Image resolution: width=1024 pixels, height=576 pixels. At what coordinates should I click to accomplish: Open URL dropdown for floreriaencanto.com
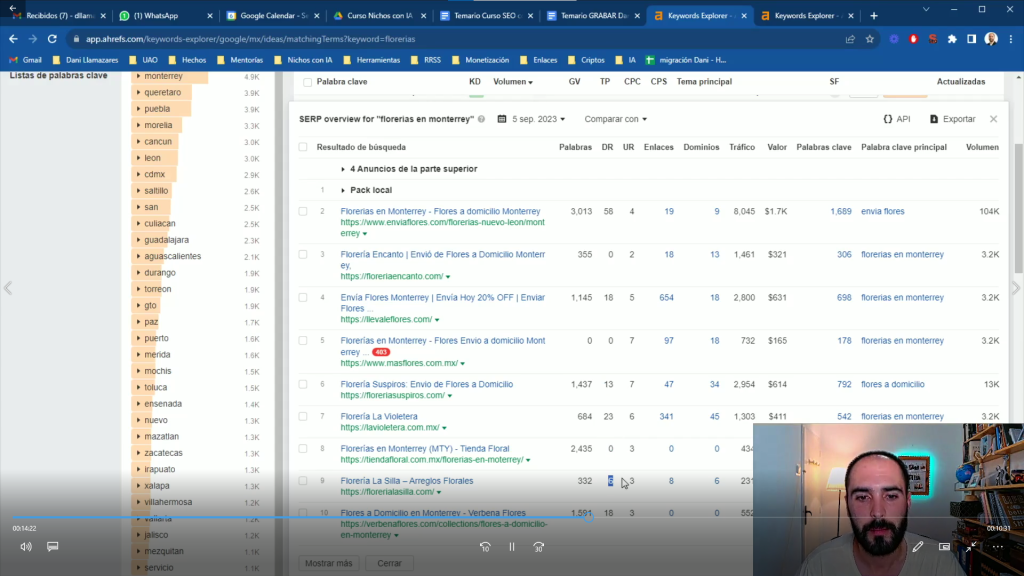pyautogui.click(x=448, y=277)
